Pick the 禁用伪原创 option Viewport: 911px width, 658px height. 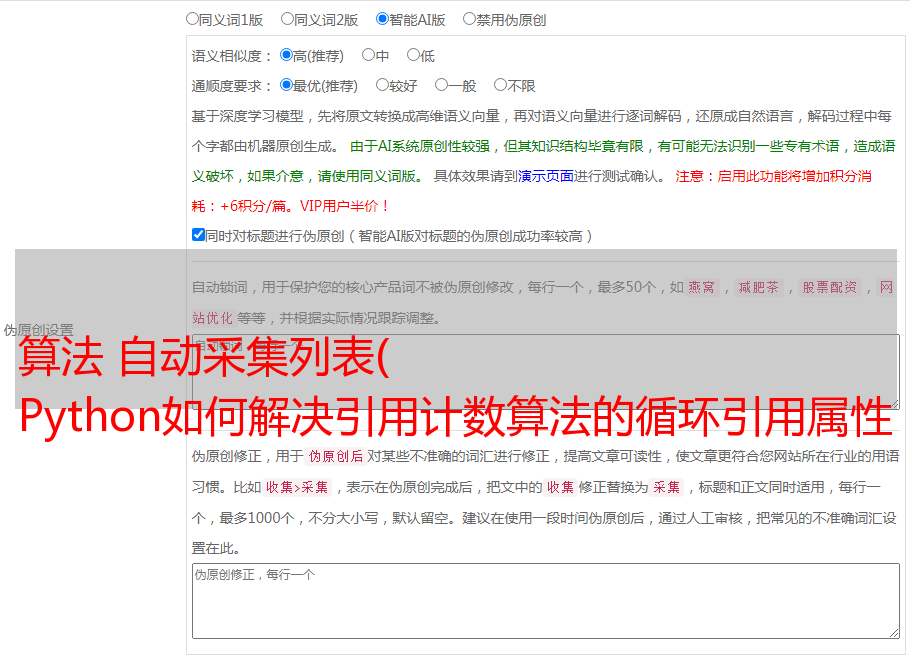pos(469,18)
